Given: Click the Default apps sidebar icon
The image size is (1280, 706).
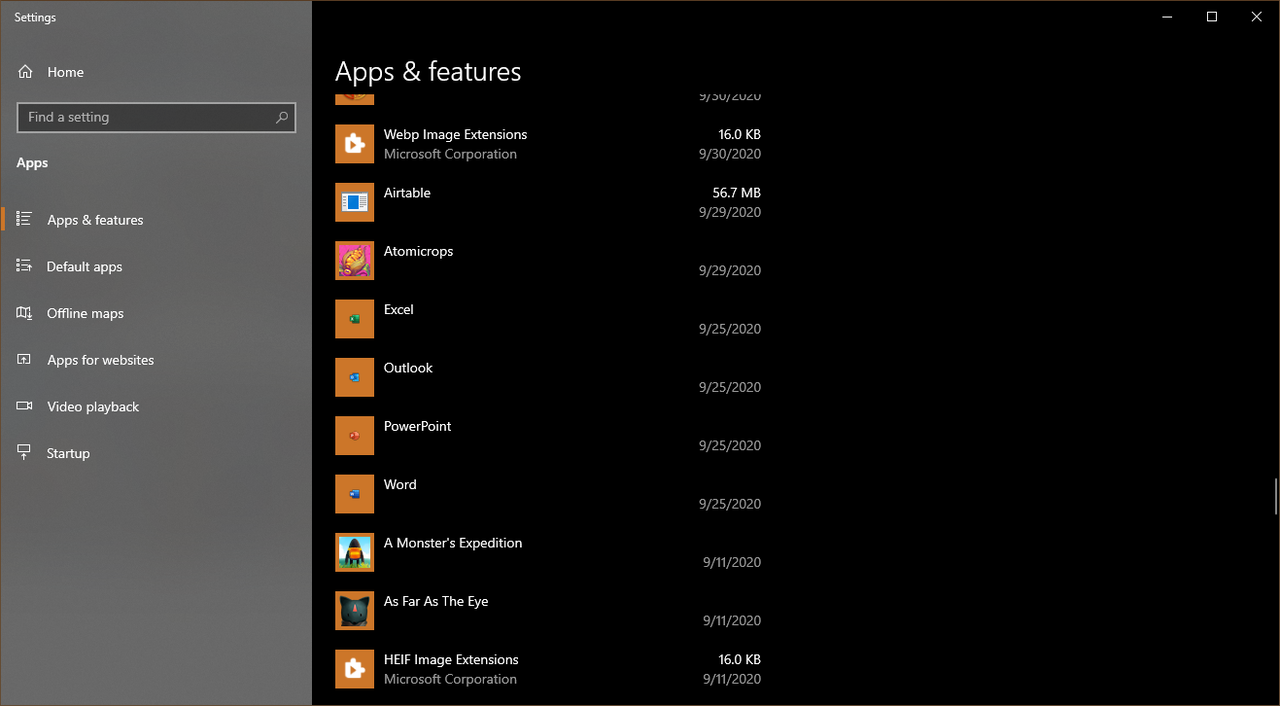Looking at the screenshot, I should [x=25, y=266].
